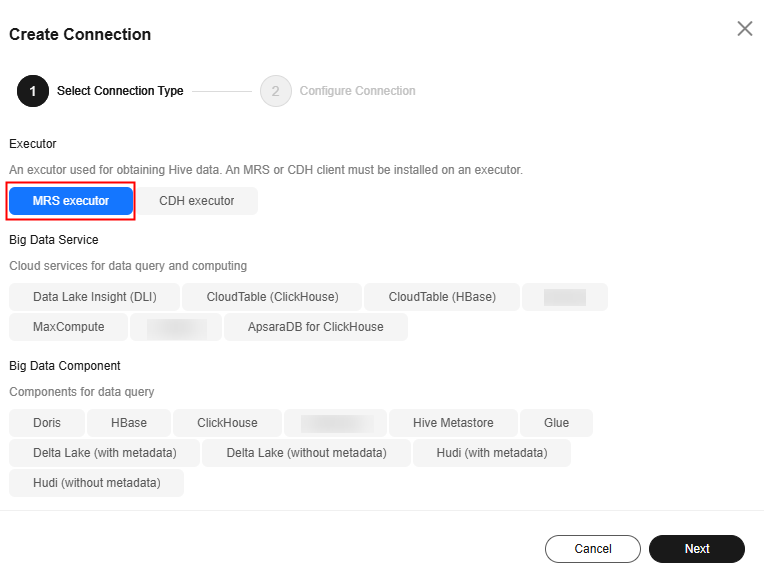The height and width of the screenshot is (568, 764).
Task: Choose Delta Lake (without metadata)
Action: pyautogui.click(x=306, y=453)
